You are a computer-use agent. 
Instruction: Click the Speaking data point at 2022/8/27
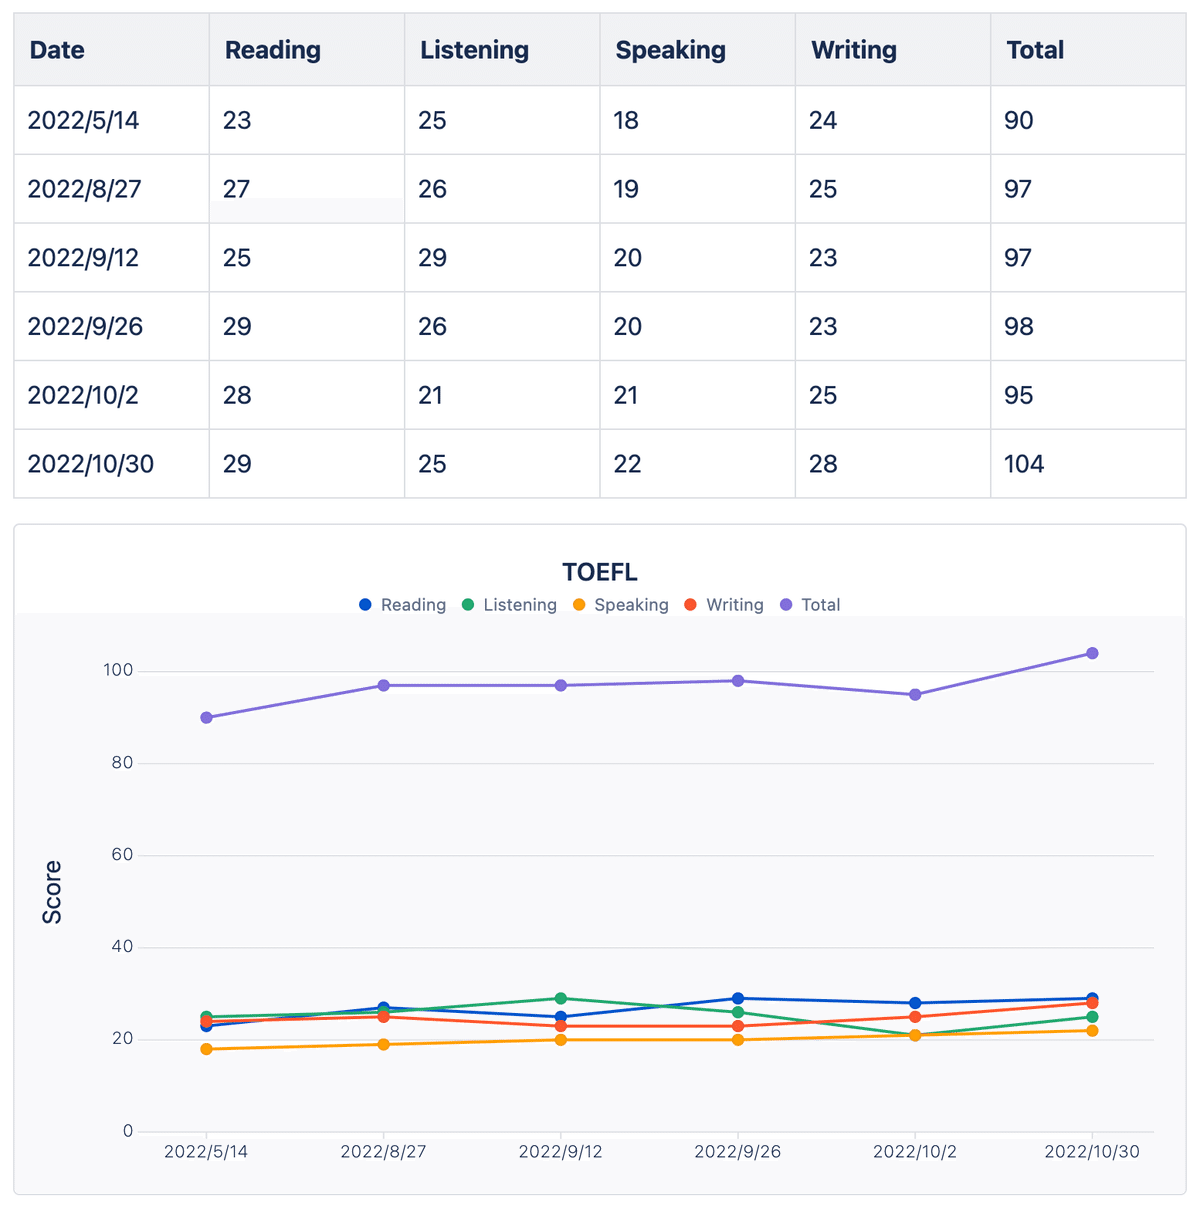(383, 1044)
